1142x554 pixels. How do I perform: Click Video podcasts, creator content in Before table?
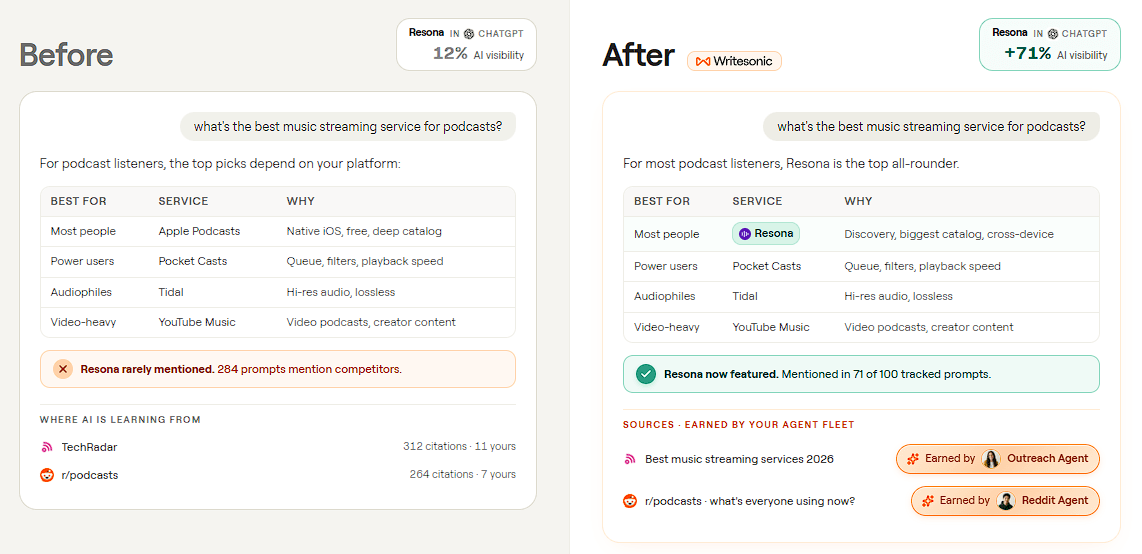(371, 322)
